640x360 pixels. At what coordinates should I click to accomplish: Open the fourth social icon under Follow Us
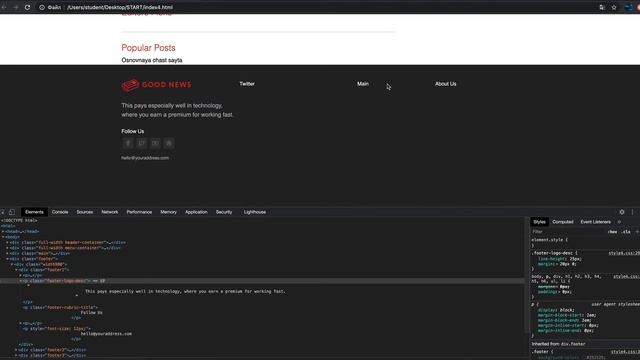(169, 143)
